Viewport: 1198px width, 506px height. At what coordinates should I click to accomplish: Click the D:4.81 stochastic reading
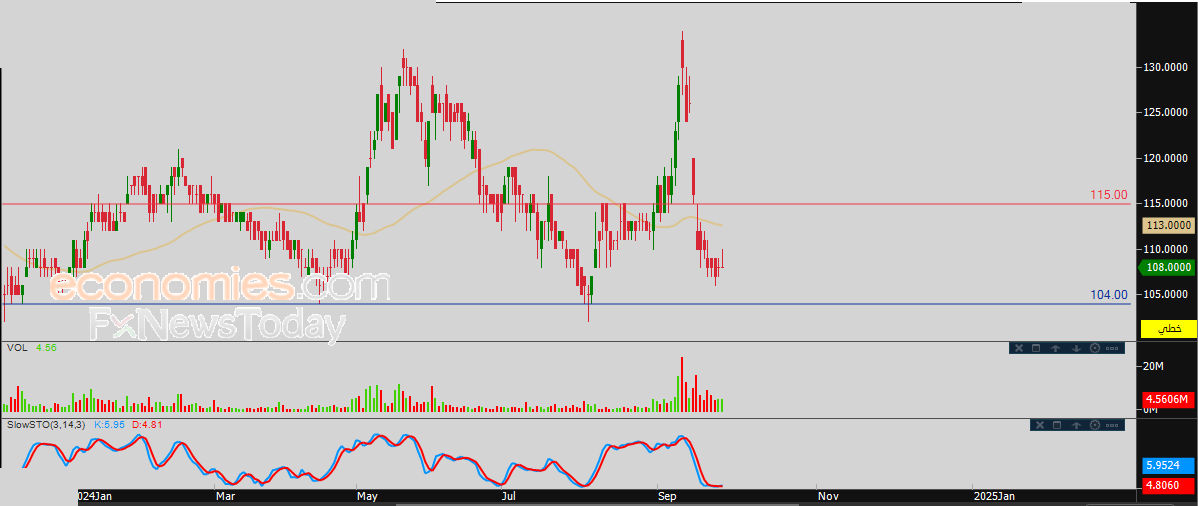point(147,423)
